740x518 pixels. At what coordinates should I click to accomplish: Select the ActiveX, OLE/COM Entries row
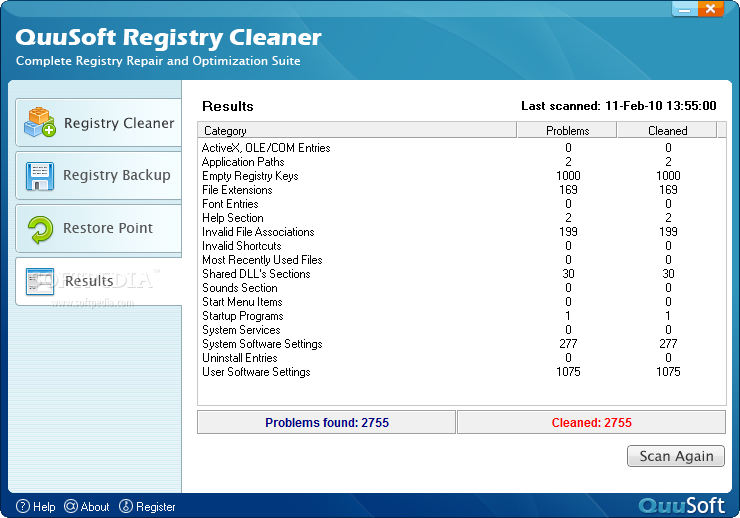click(462, 148)
